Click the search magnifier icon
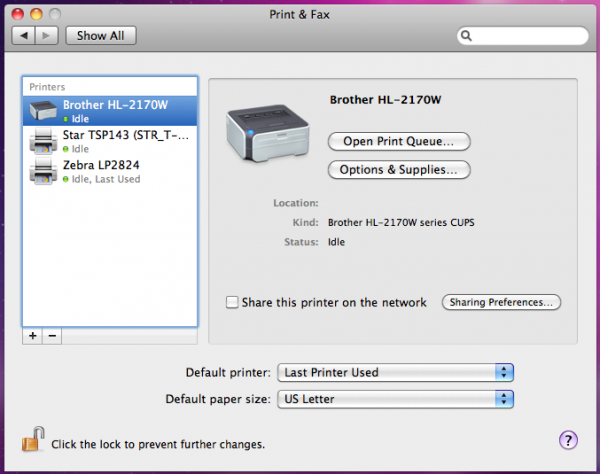Viewport: 600px width, 474px height. click(x=466, y=36)
